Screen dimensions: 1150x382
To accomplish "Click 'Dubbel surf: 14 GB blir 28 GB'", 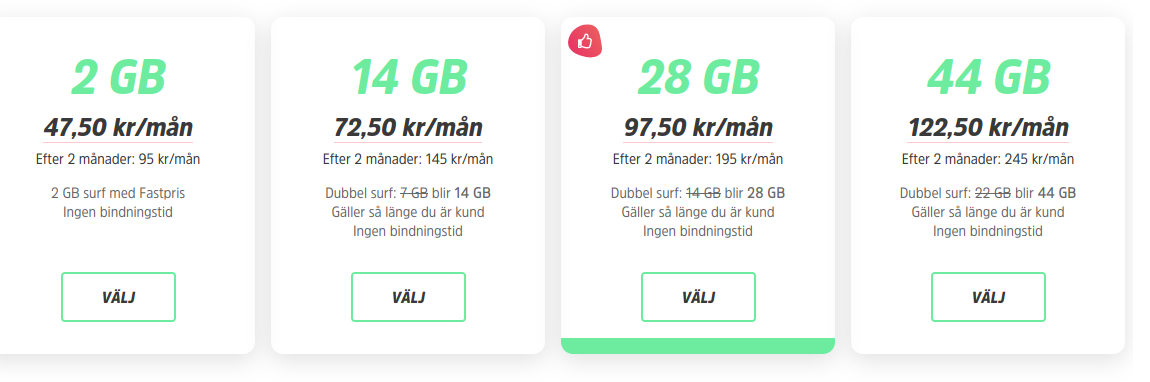I will point(698,194).
